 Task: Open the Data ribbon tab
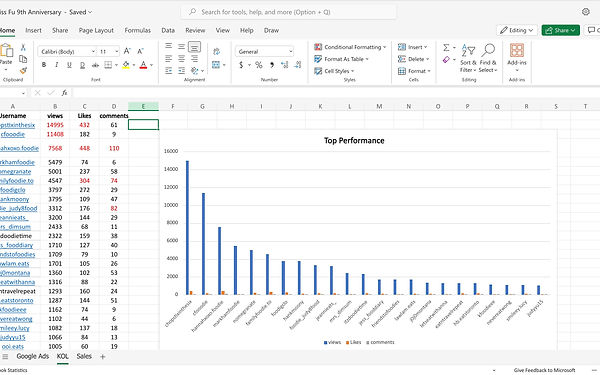[x=168, y=30]
